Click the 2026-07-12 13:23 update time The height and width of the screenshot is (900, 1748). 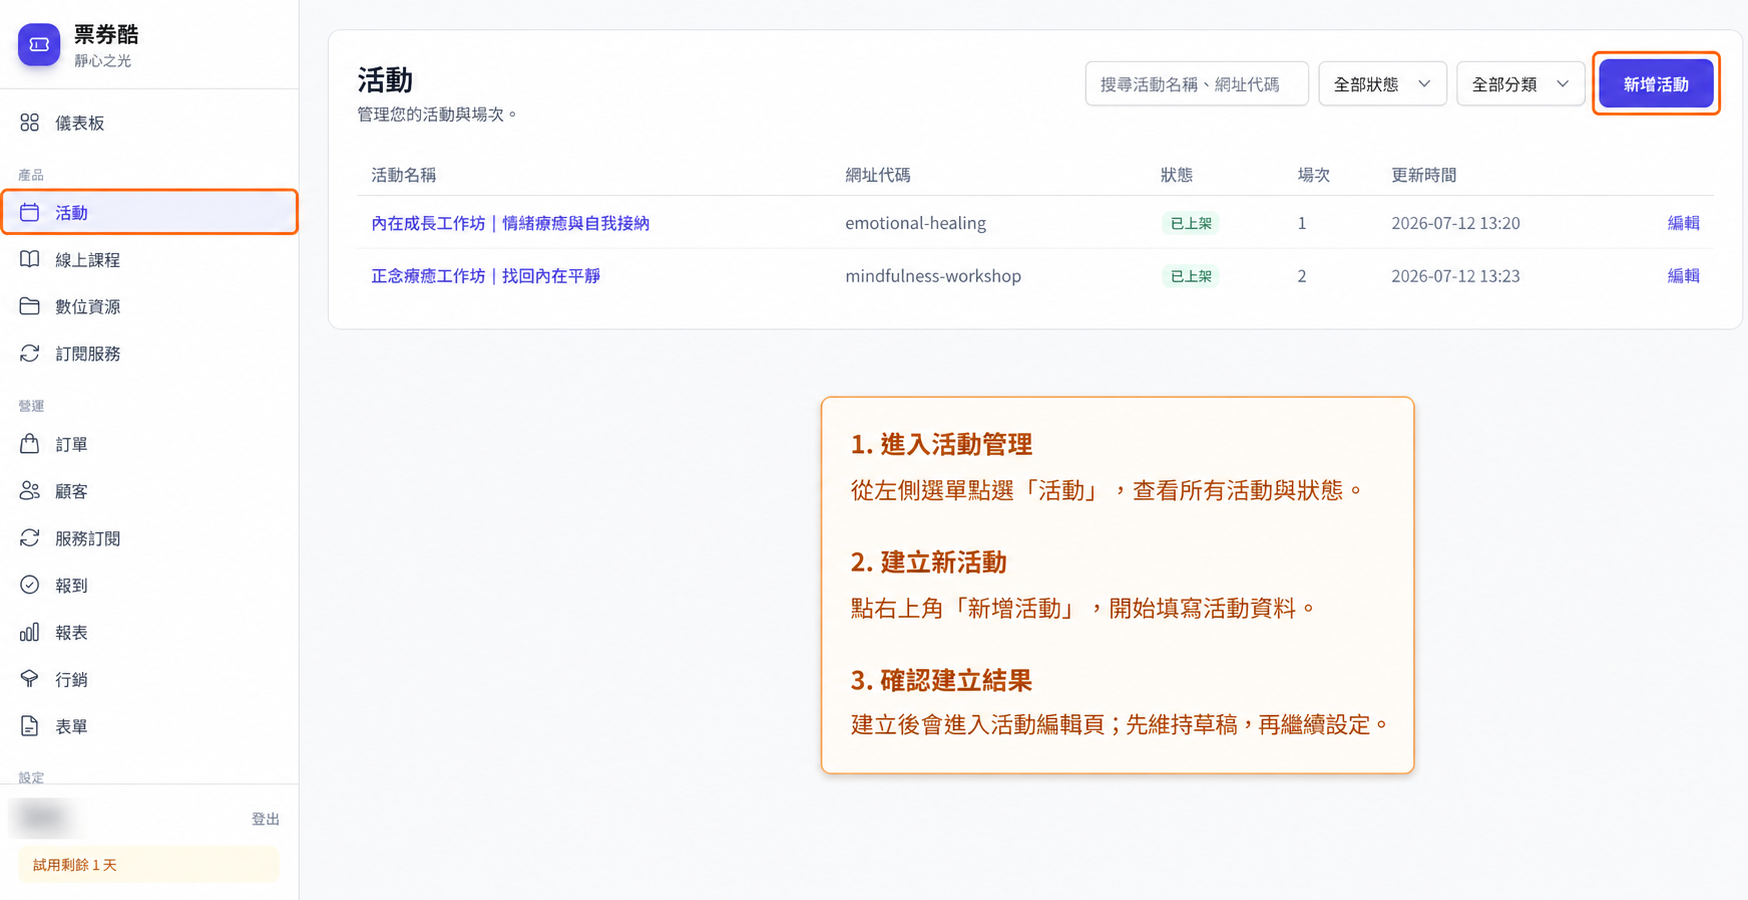1455,276
